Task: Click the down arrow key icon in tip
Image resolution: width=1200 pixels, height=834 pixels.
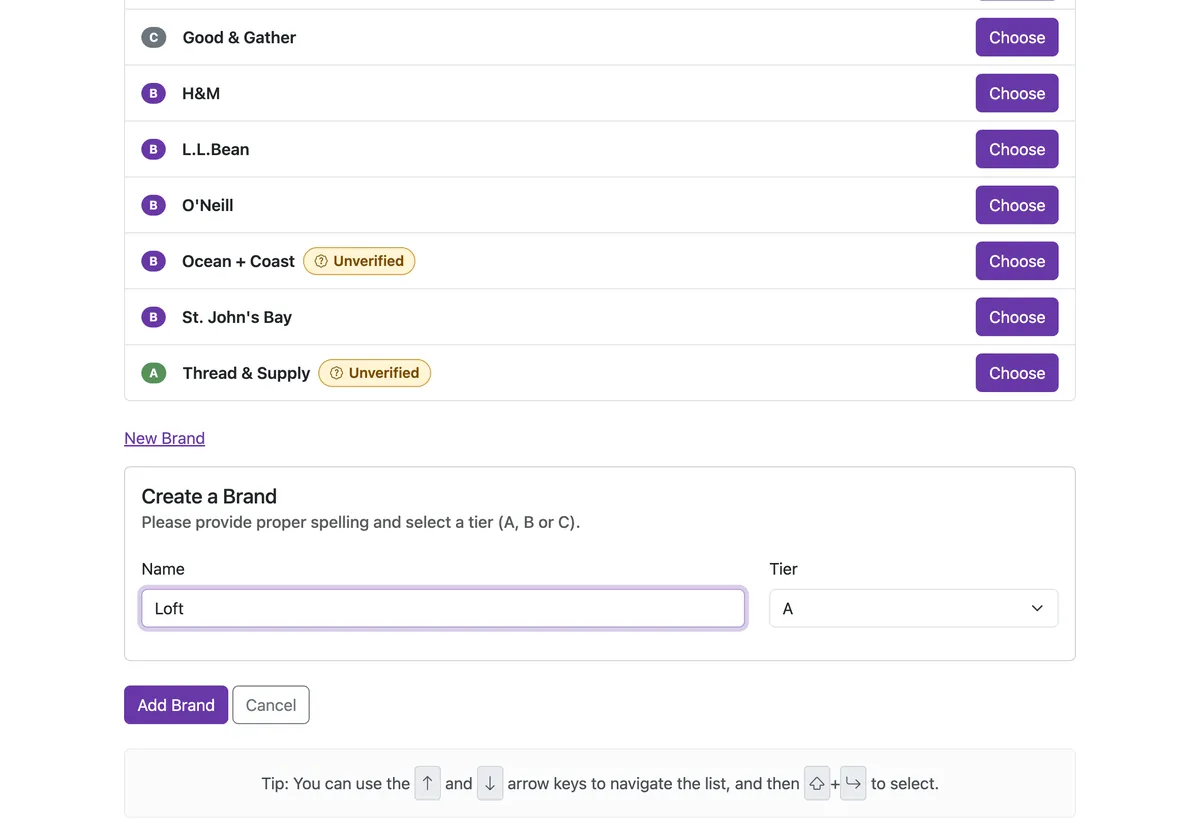Action: tap(490, 783)
